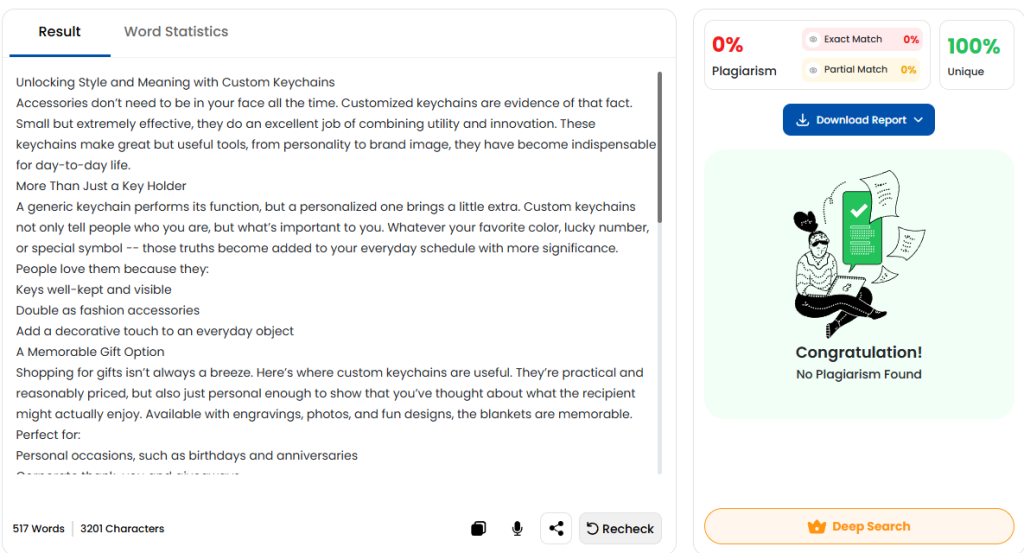Click the 517 Words counter
The height and width of the screenshot is (553, 1024).
39,529
